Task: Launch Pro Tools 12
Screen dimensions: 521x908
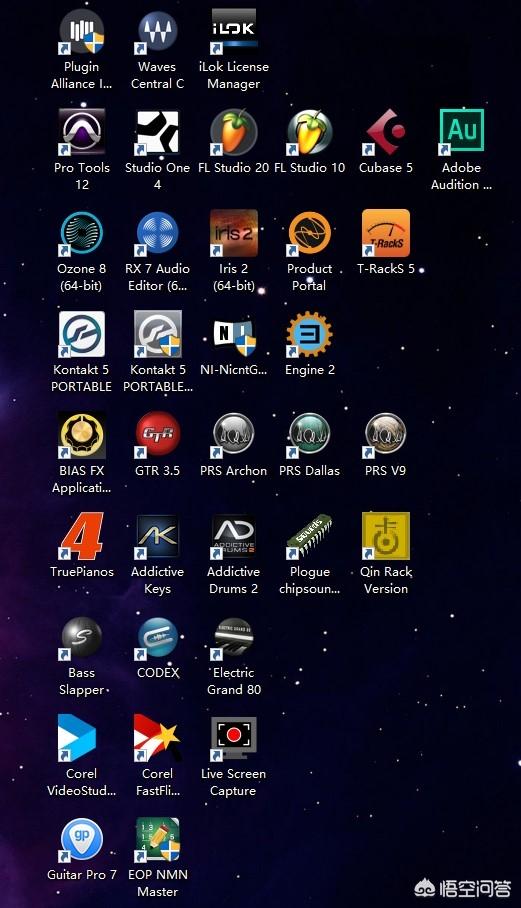Action: 82,132
